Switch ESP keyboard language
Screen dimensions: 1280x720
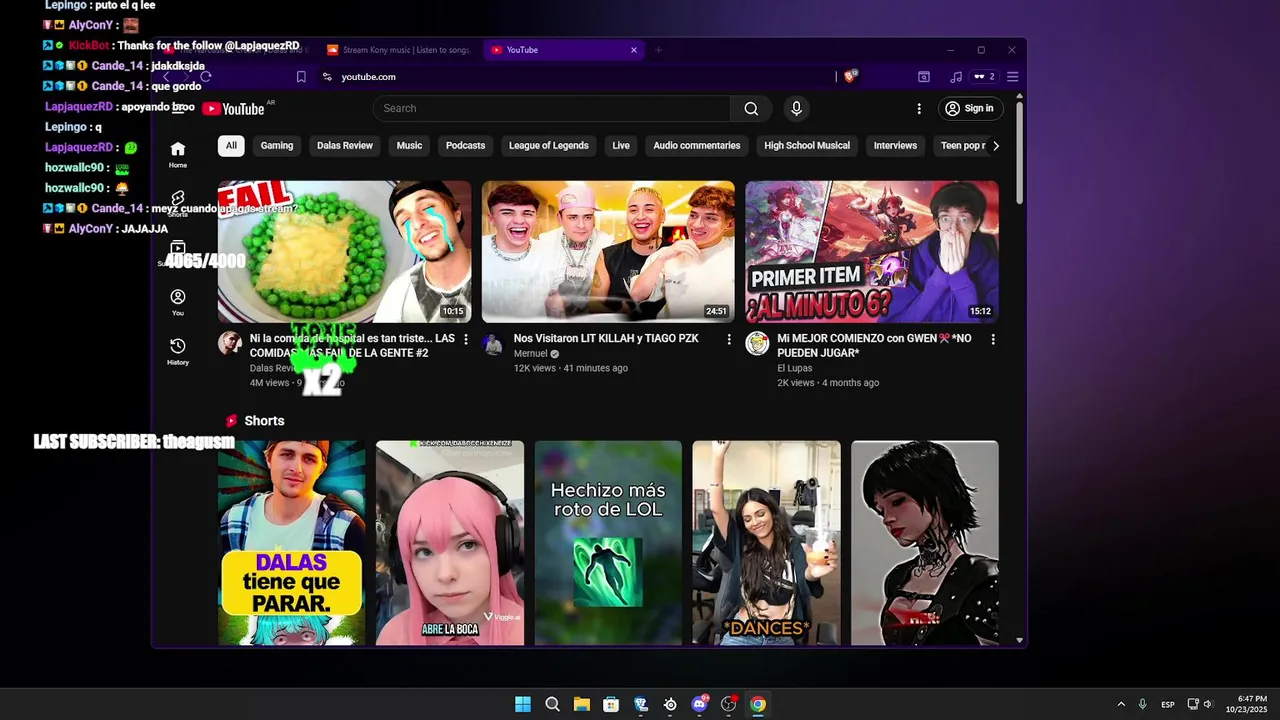coord(1168,705)
